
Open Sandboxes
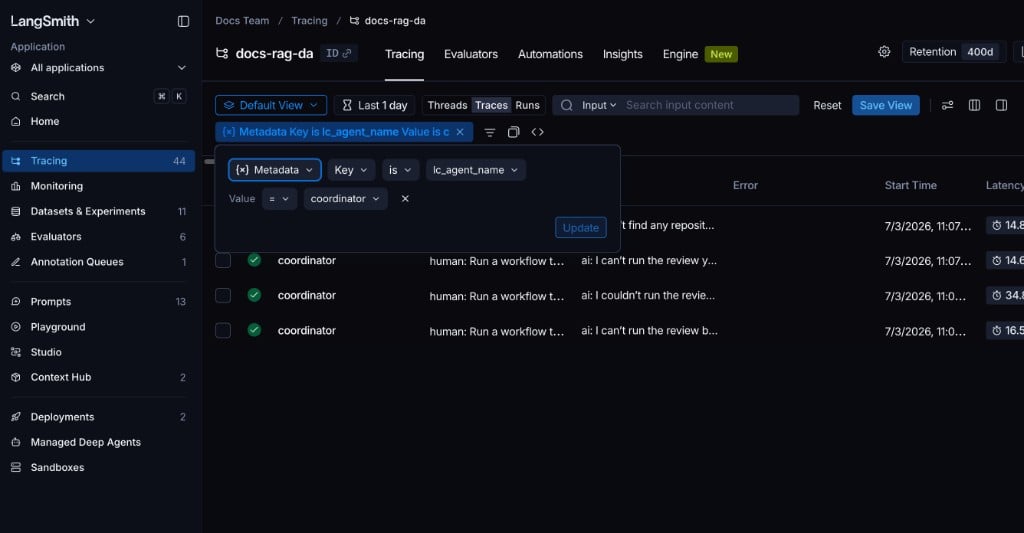click(x=99, y=468)
